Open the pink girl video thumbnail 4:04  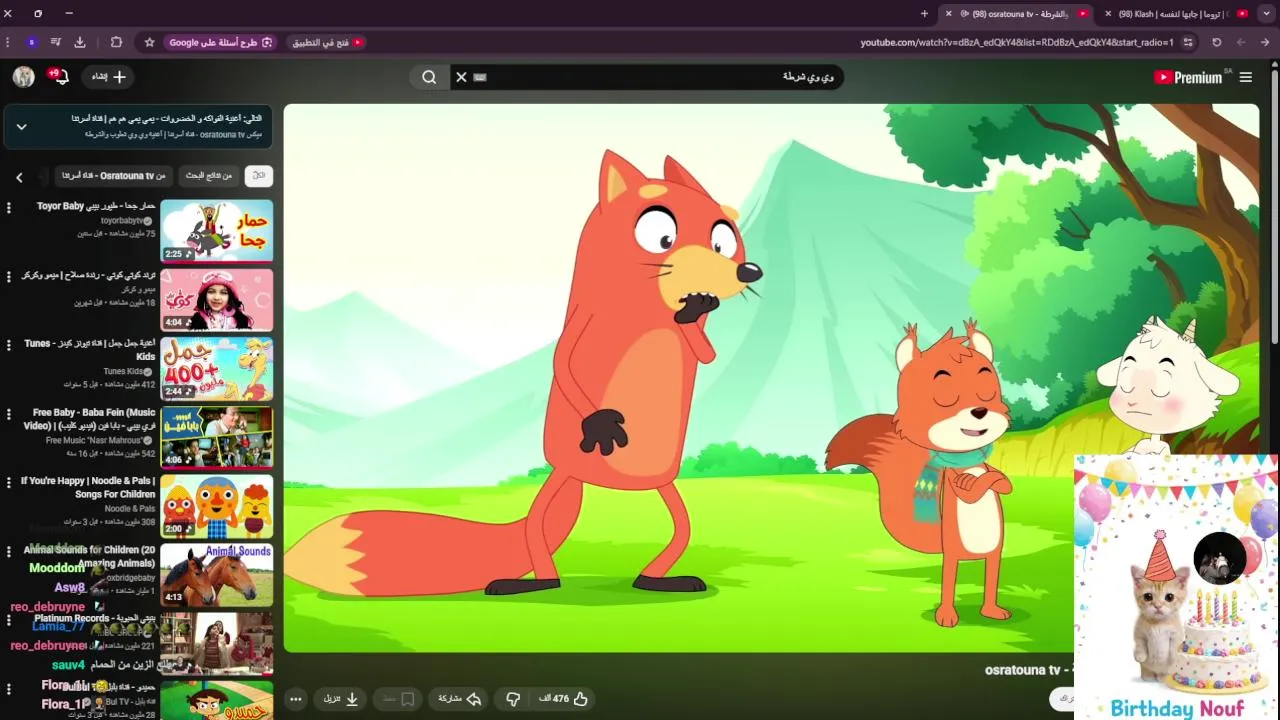pyautogui.click(x=217, y=299)
